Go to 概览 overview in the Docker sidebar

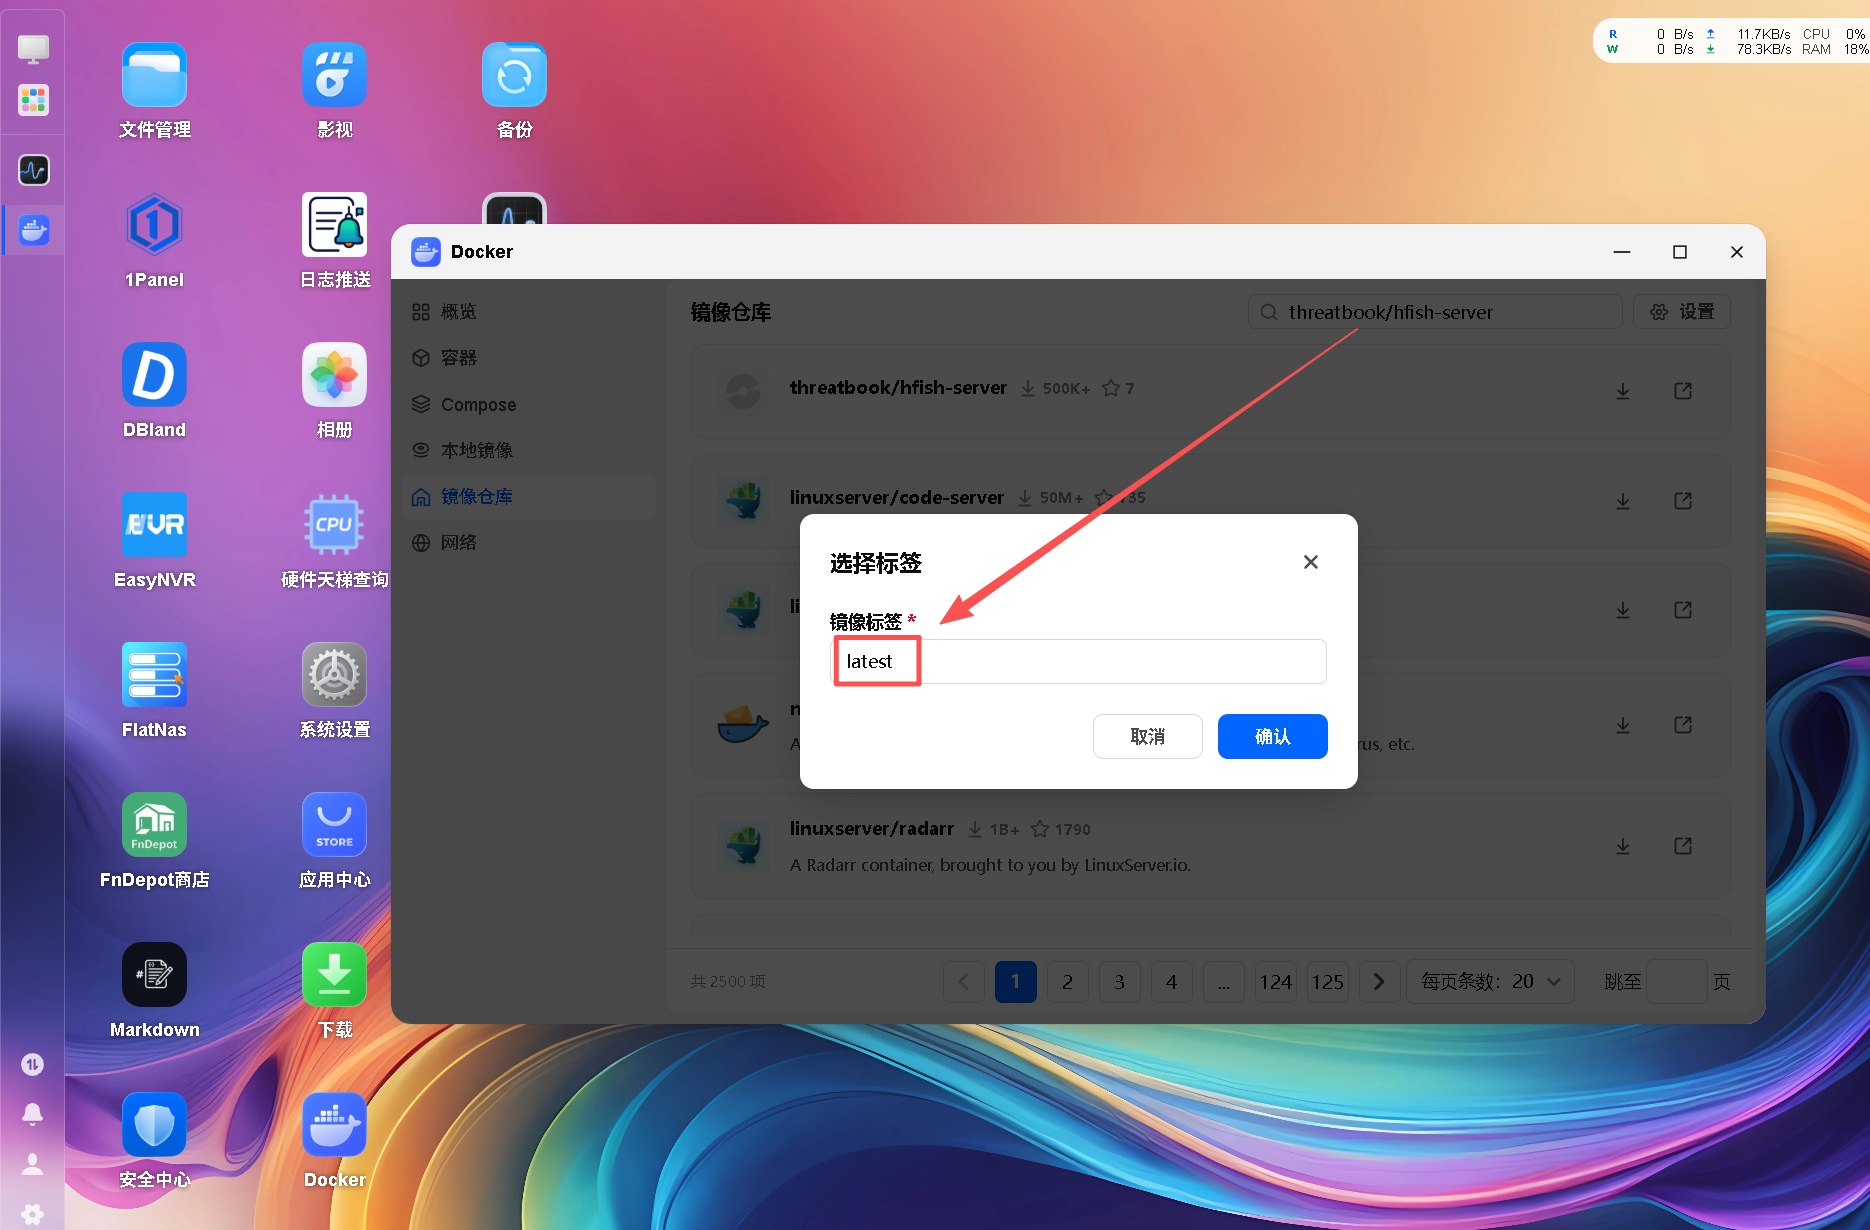528,312
